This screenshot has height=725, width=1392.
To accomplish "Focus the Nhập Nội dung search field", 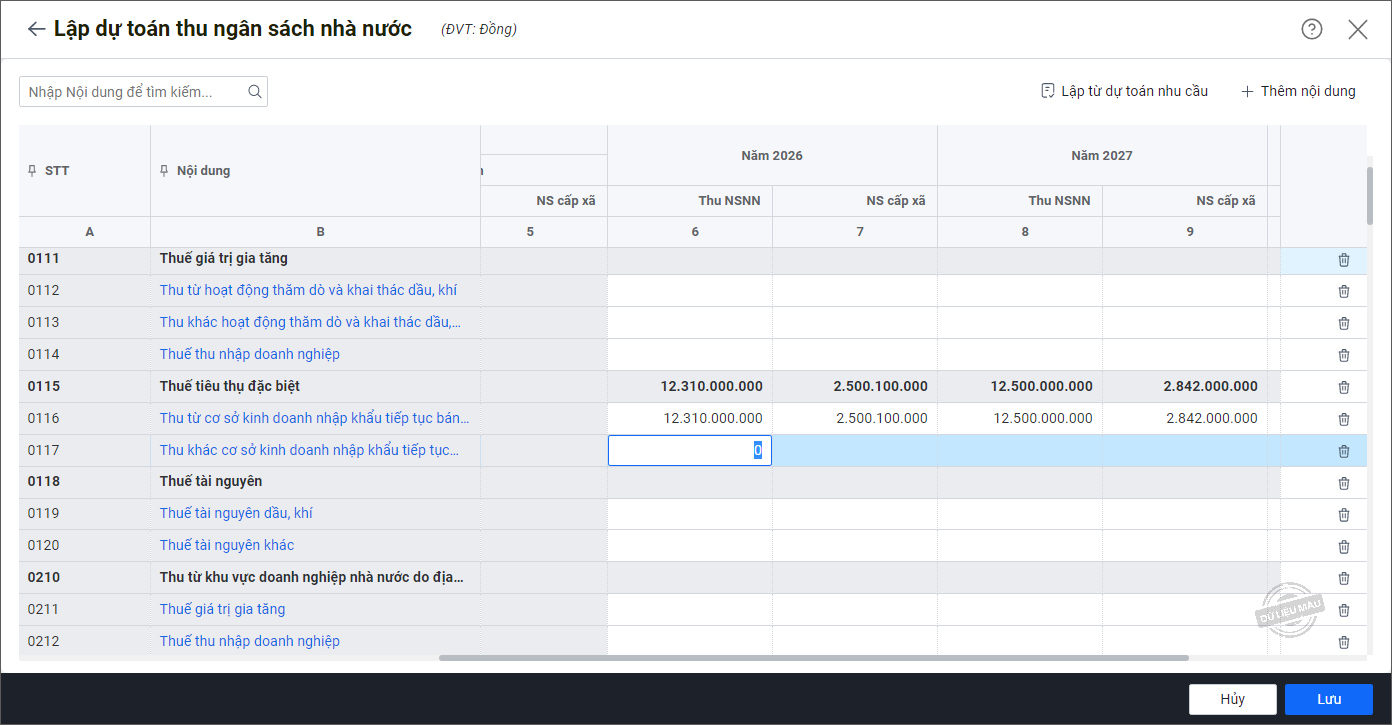I will click(x=130, y=92).
